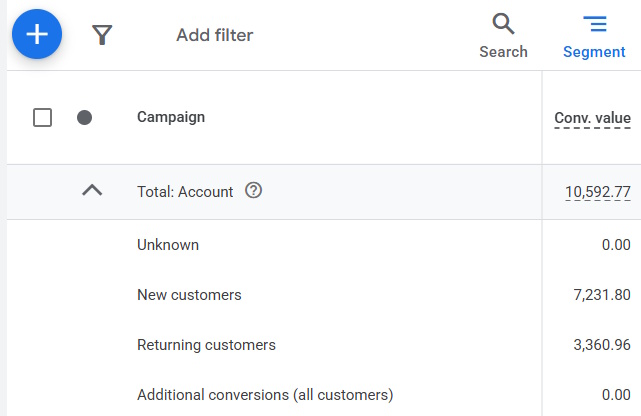The height and width of the screenshot is (416, 641).
Task: Tick the select-all checkbox in header
Action: pos(42,118)
